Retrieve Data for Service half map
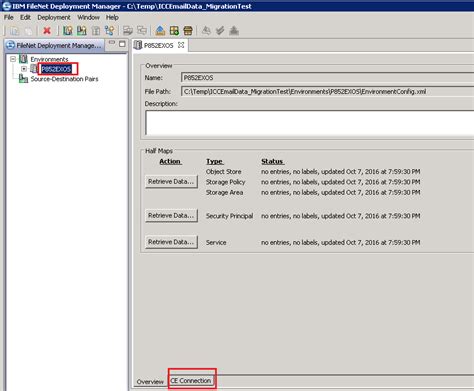Viewport: 474px width, 391px height. pyautogui.click(x=171, y=242)
